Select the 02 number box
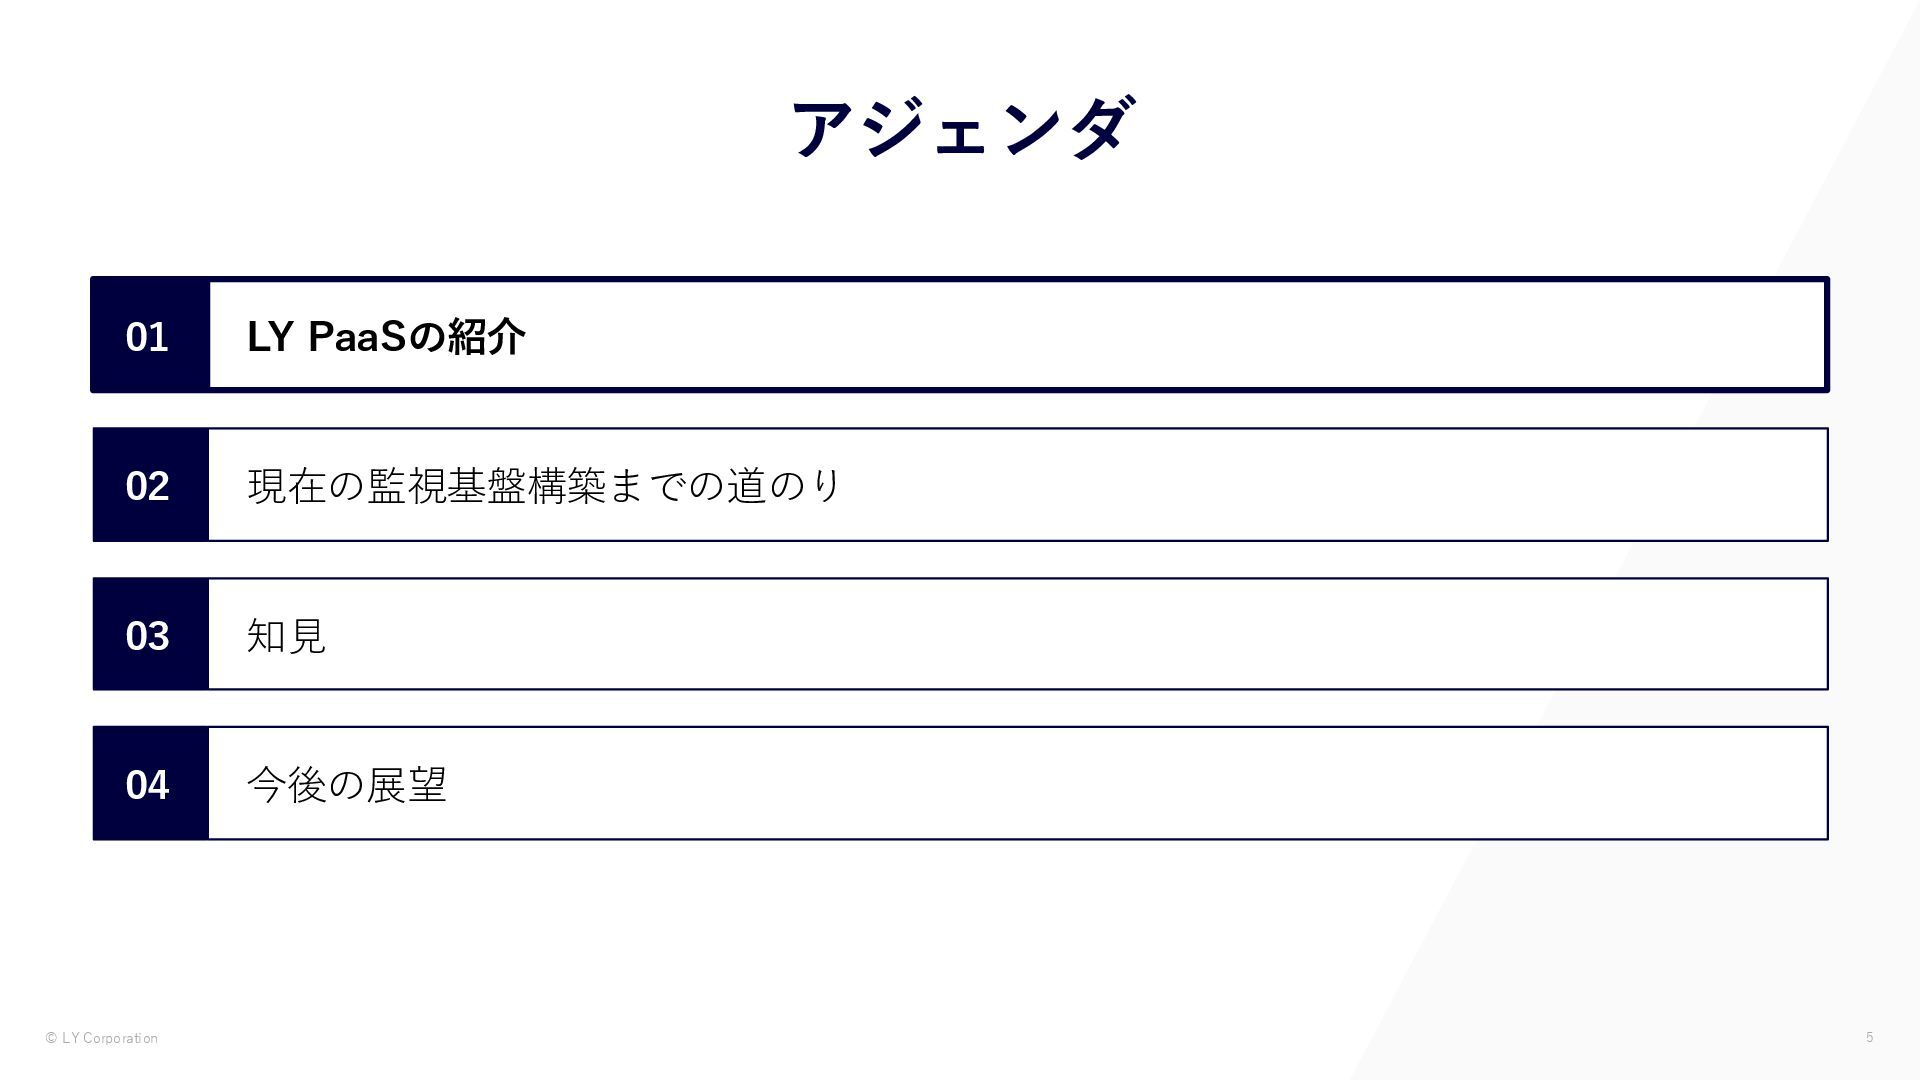1920x1080 pixels. (150, 485)
